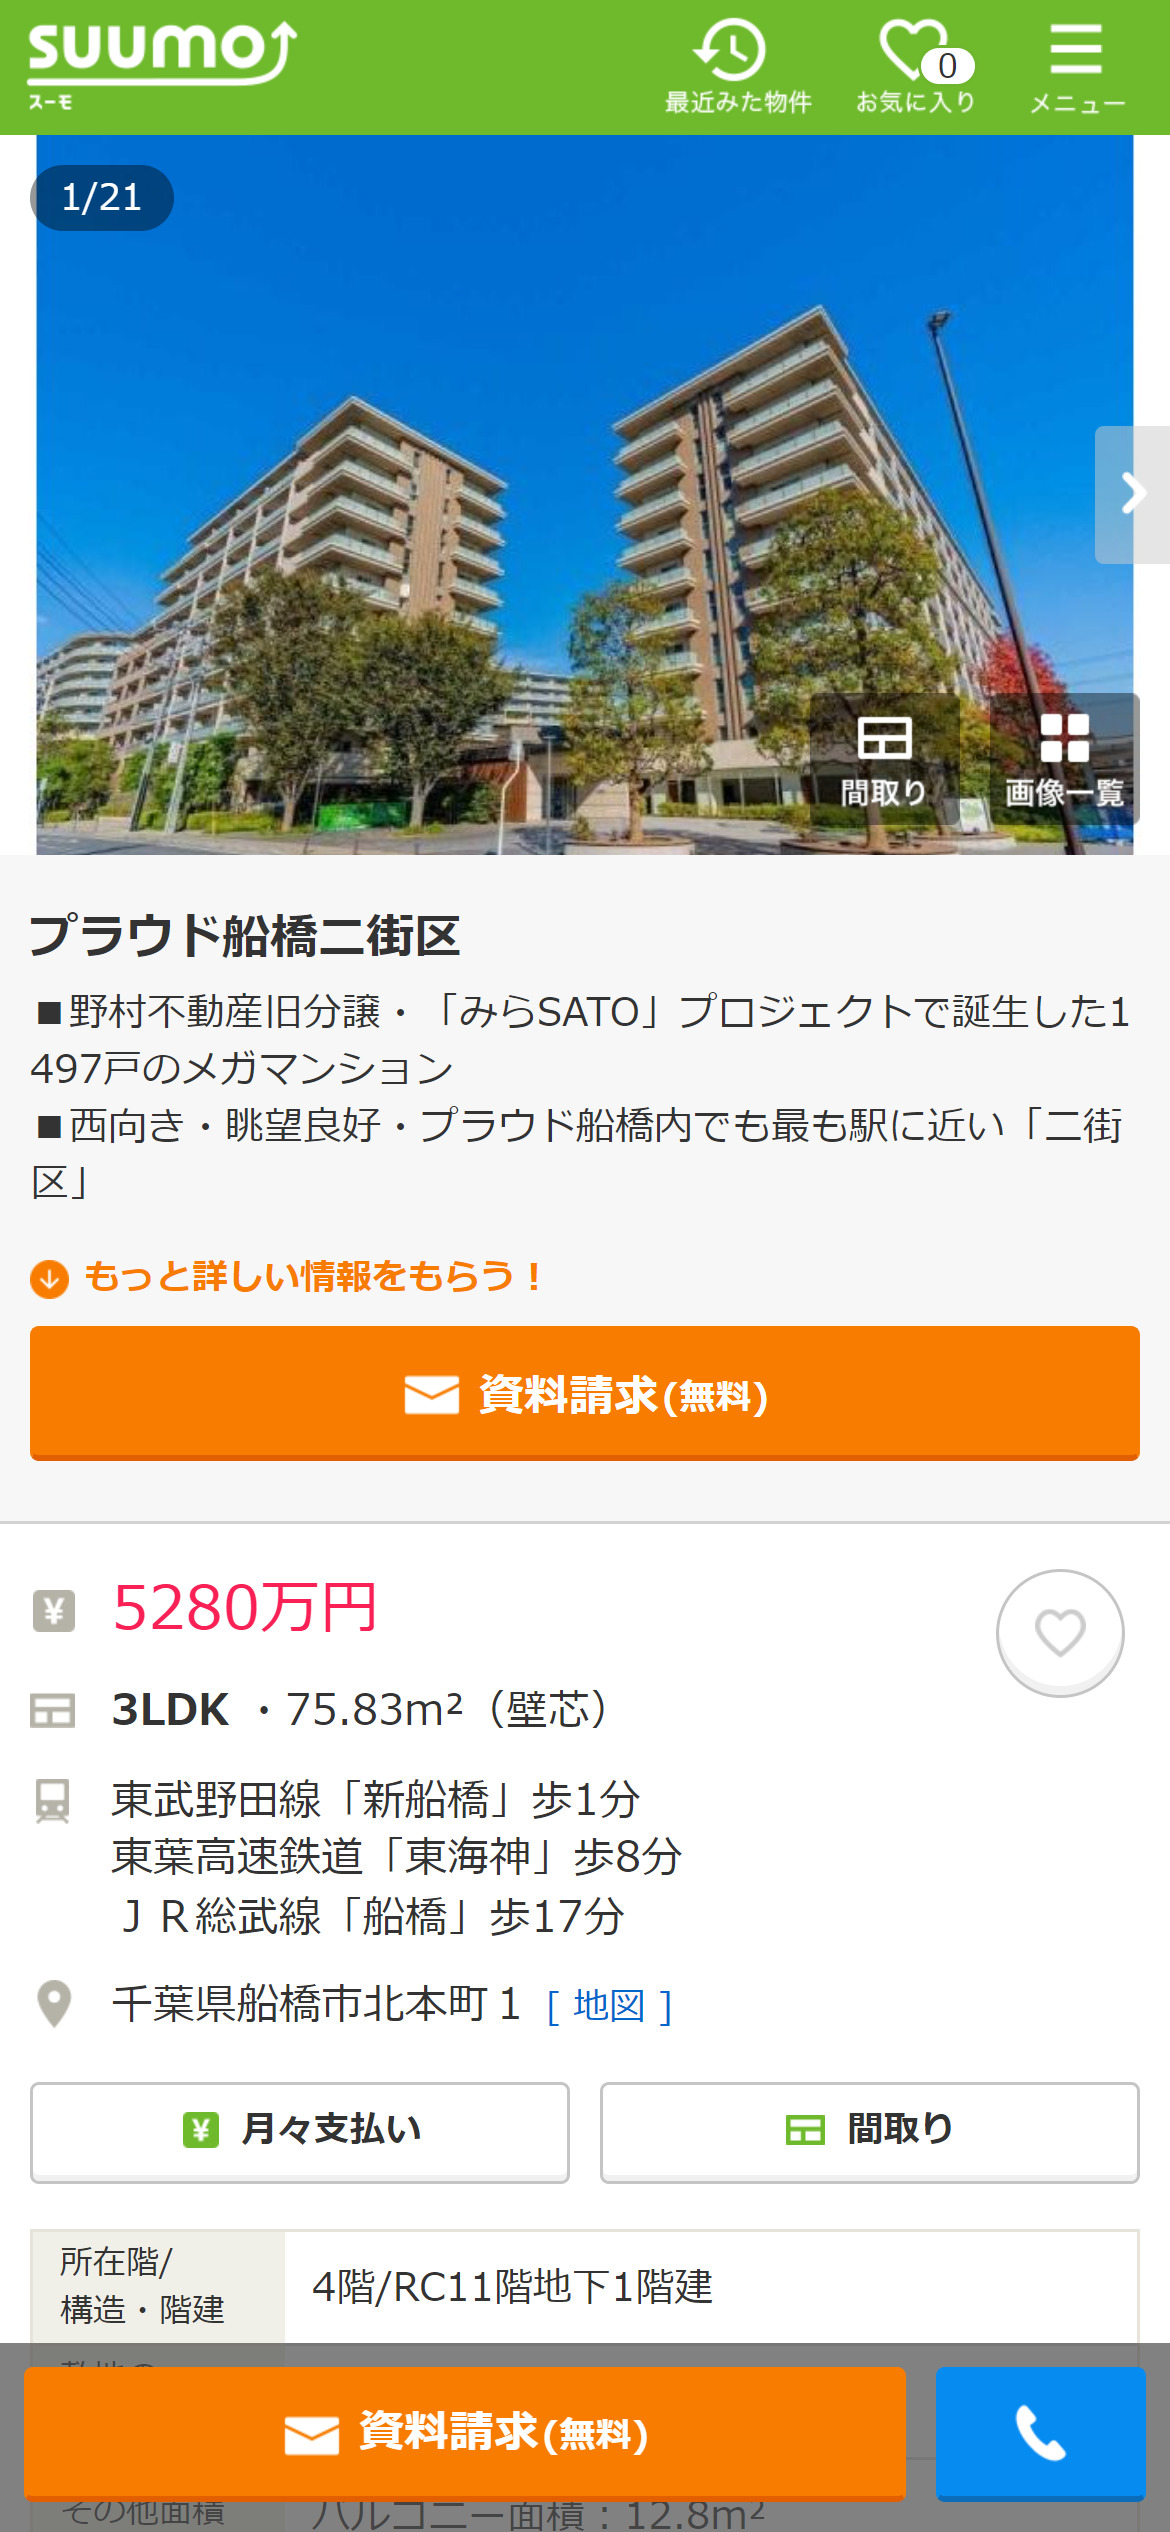
Task: Click the property title プラウド船橋二街区
Action: click(x=244, y=936)
